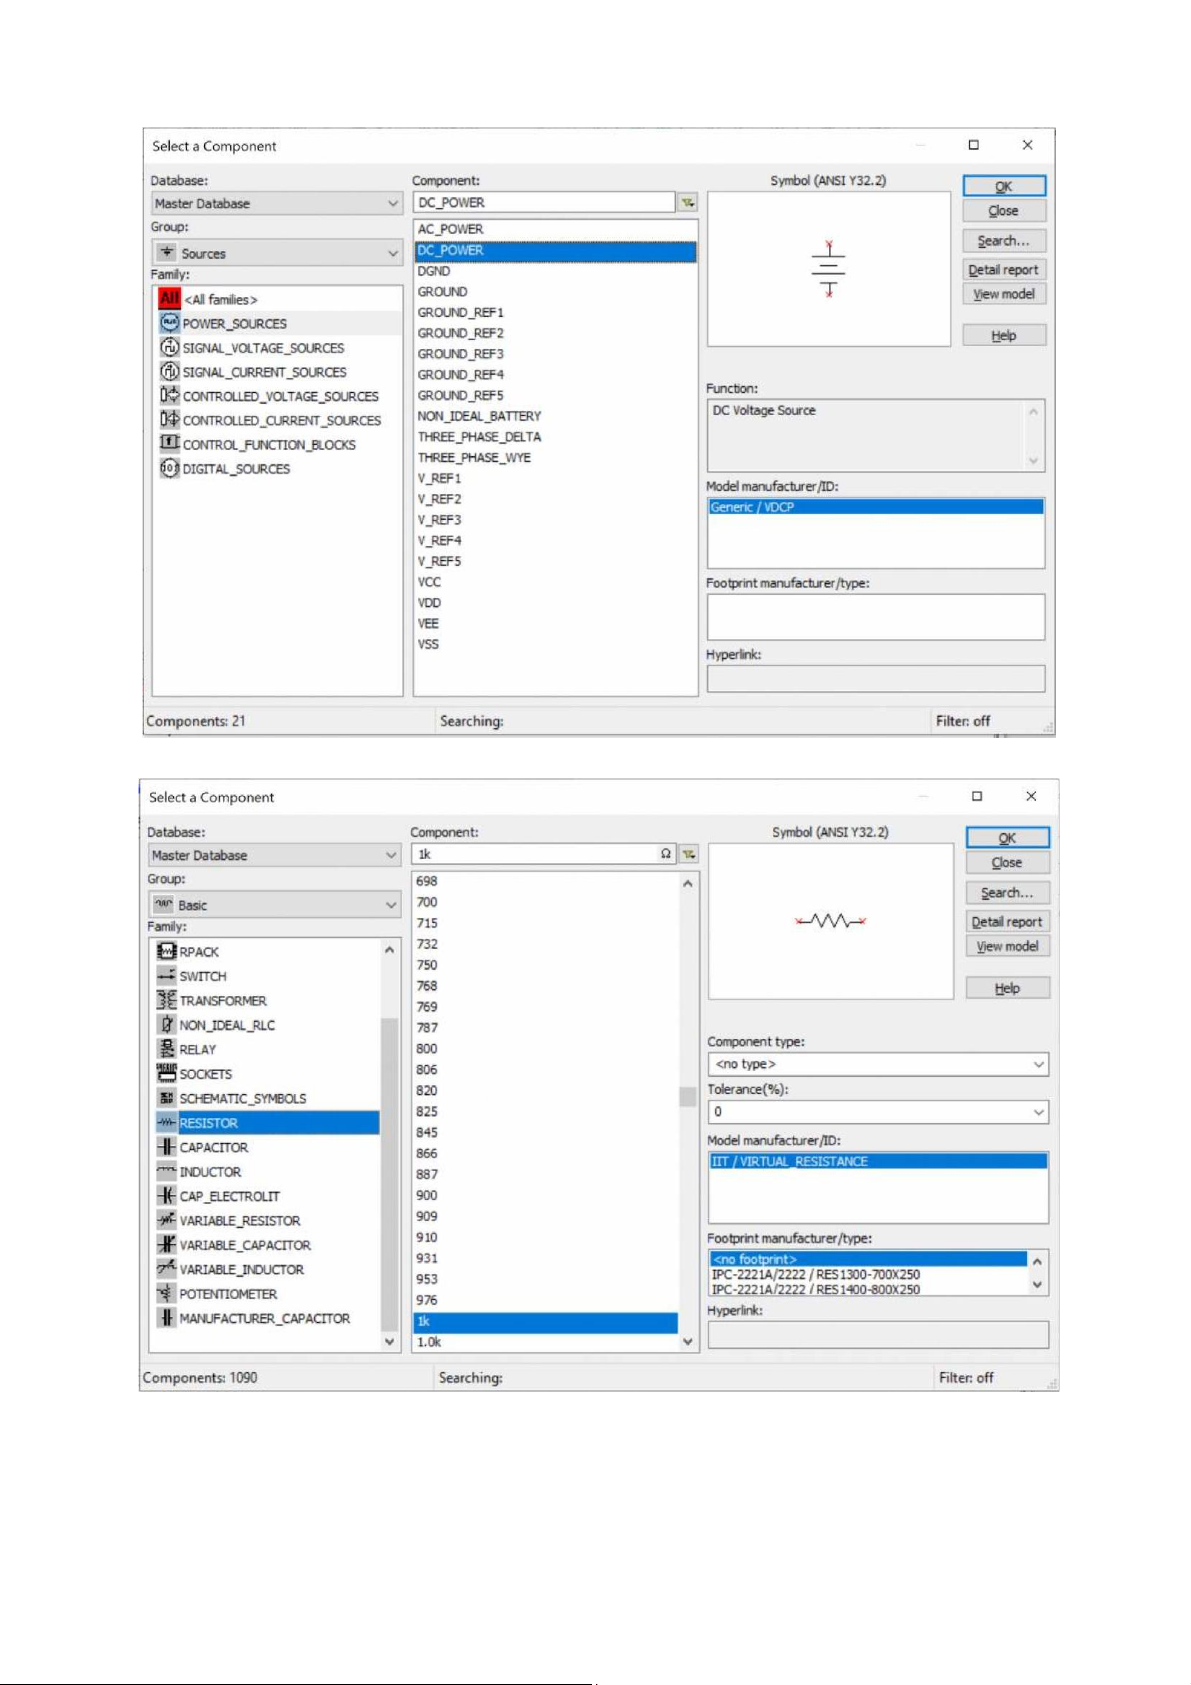
Task: Click the filter icon beside DC_POWER field
Action: [x=687, y=203]
